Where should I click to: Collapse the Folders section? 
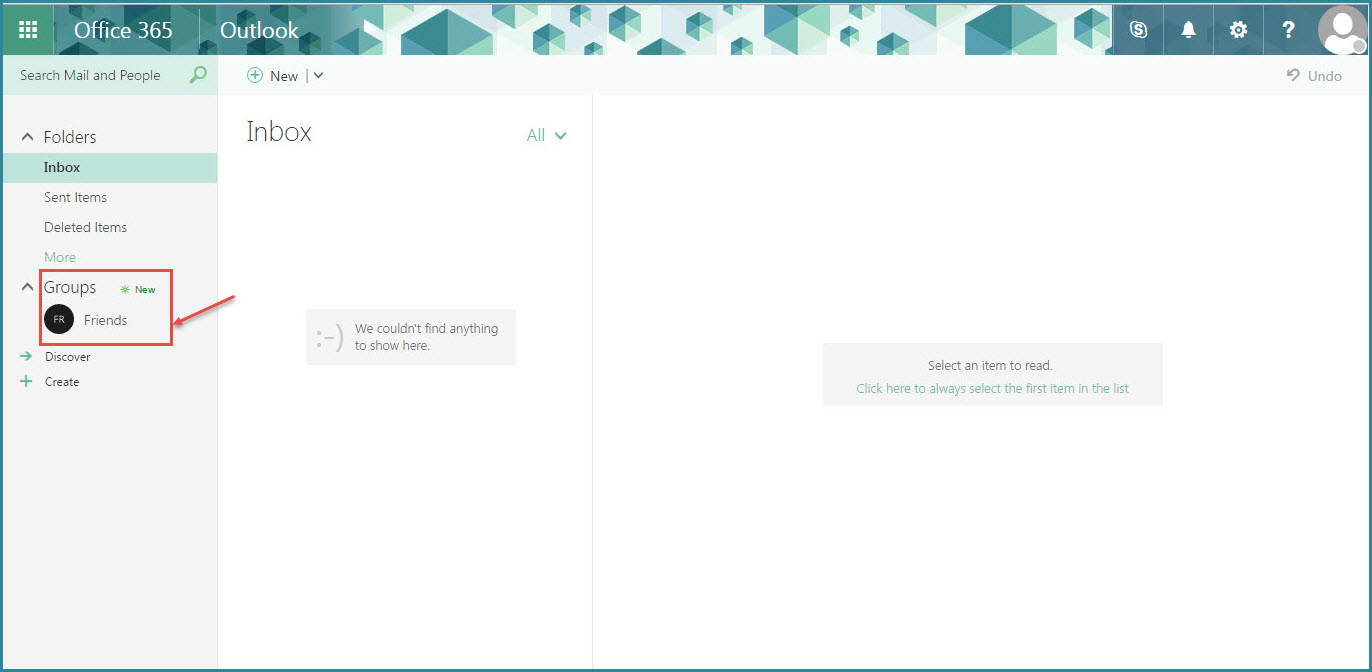tap(27, 137)
